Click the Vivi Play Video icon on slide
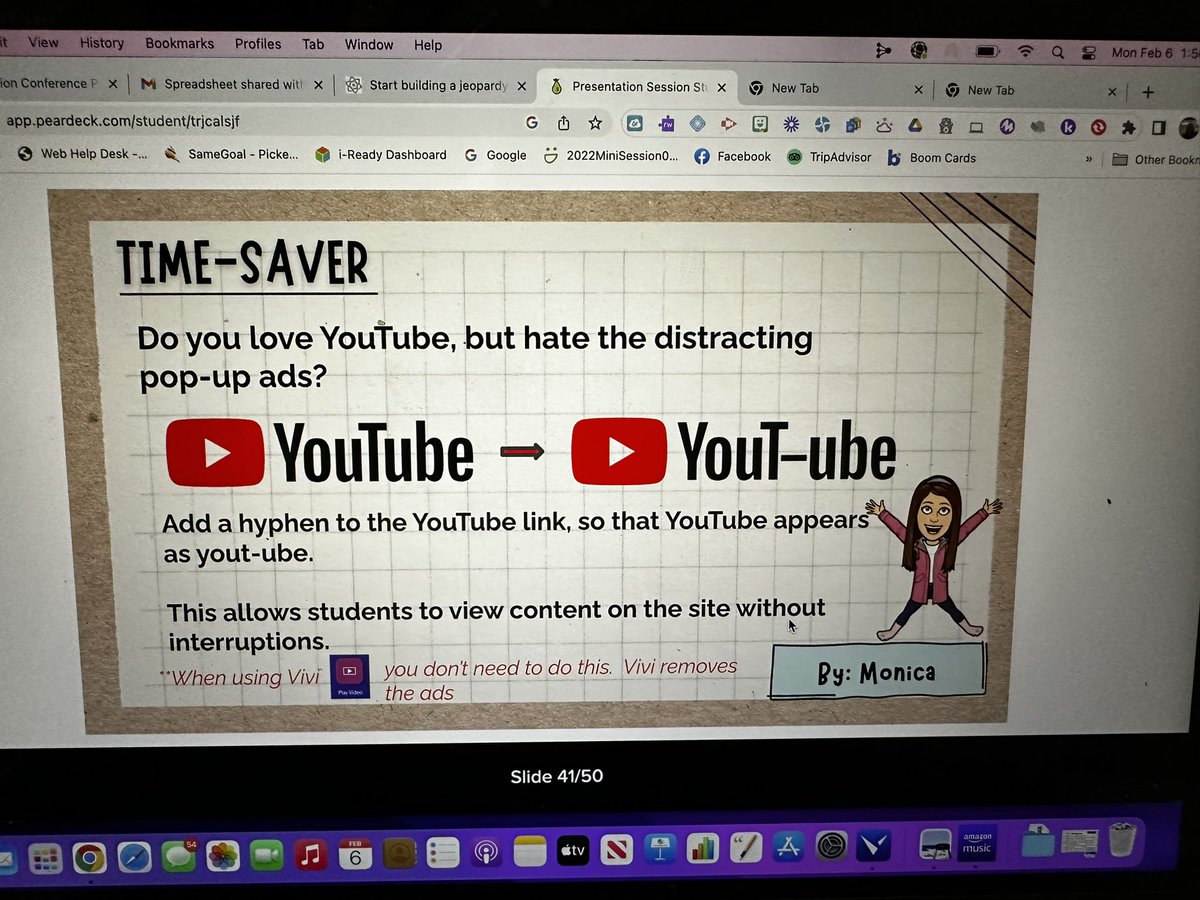 (x=350, y=676)
